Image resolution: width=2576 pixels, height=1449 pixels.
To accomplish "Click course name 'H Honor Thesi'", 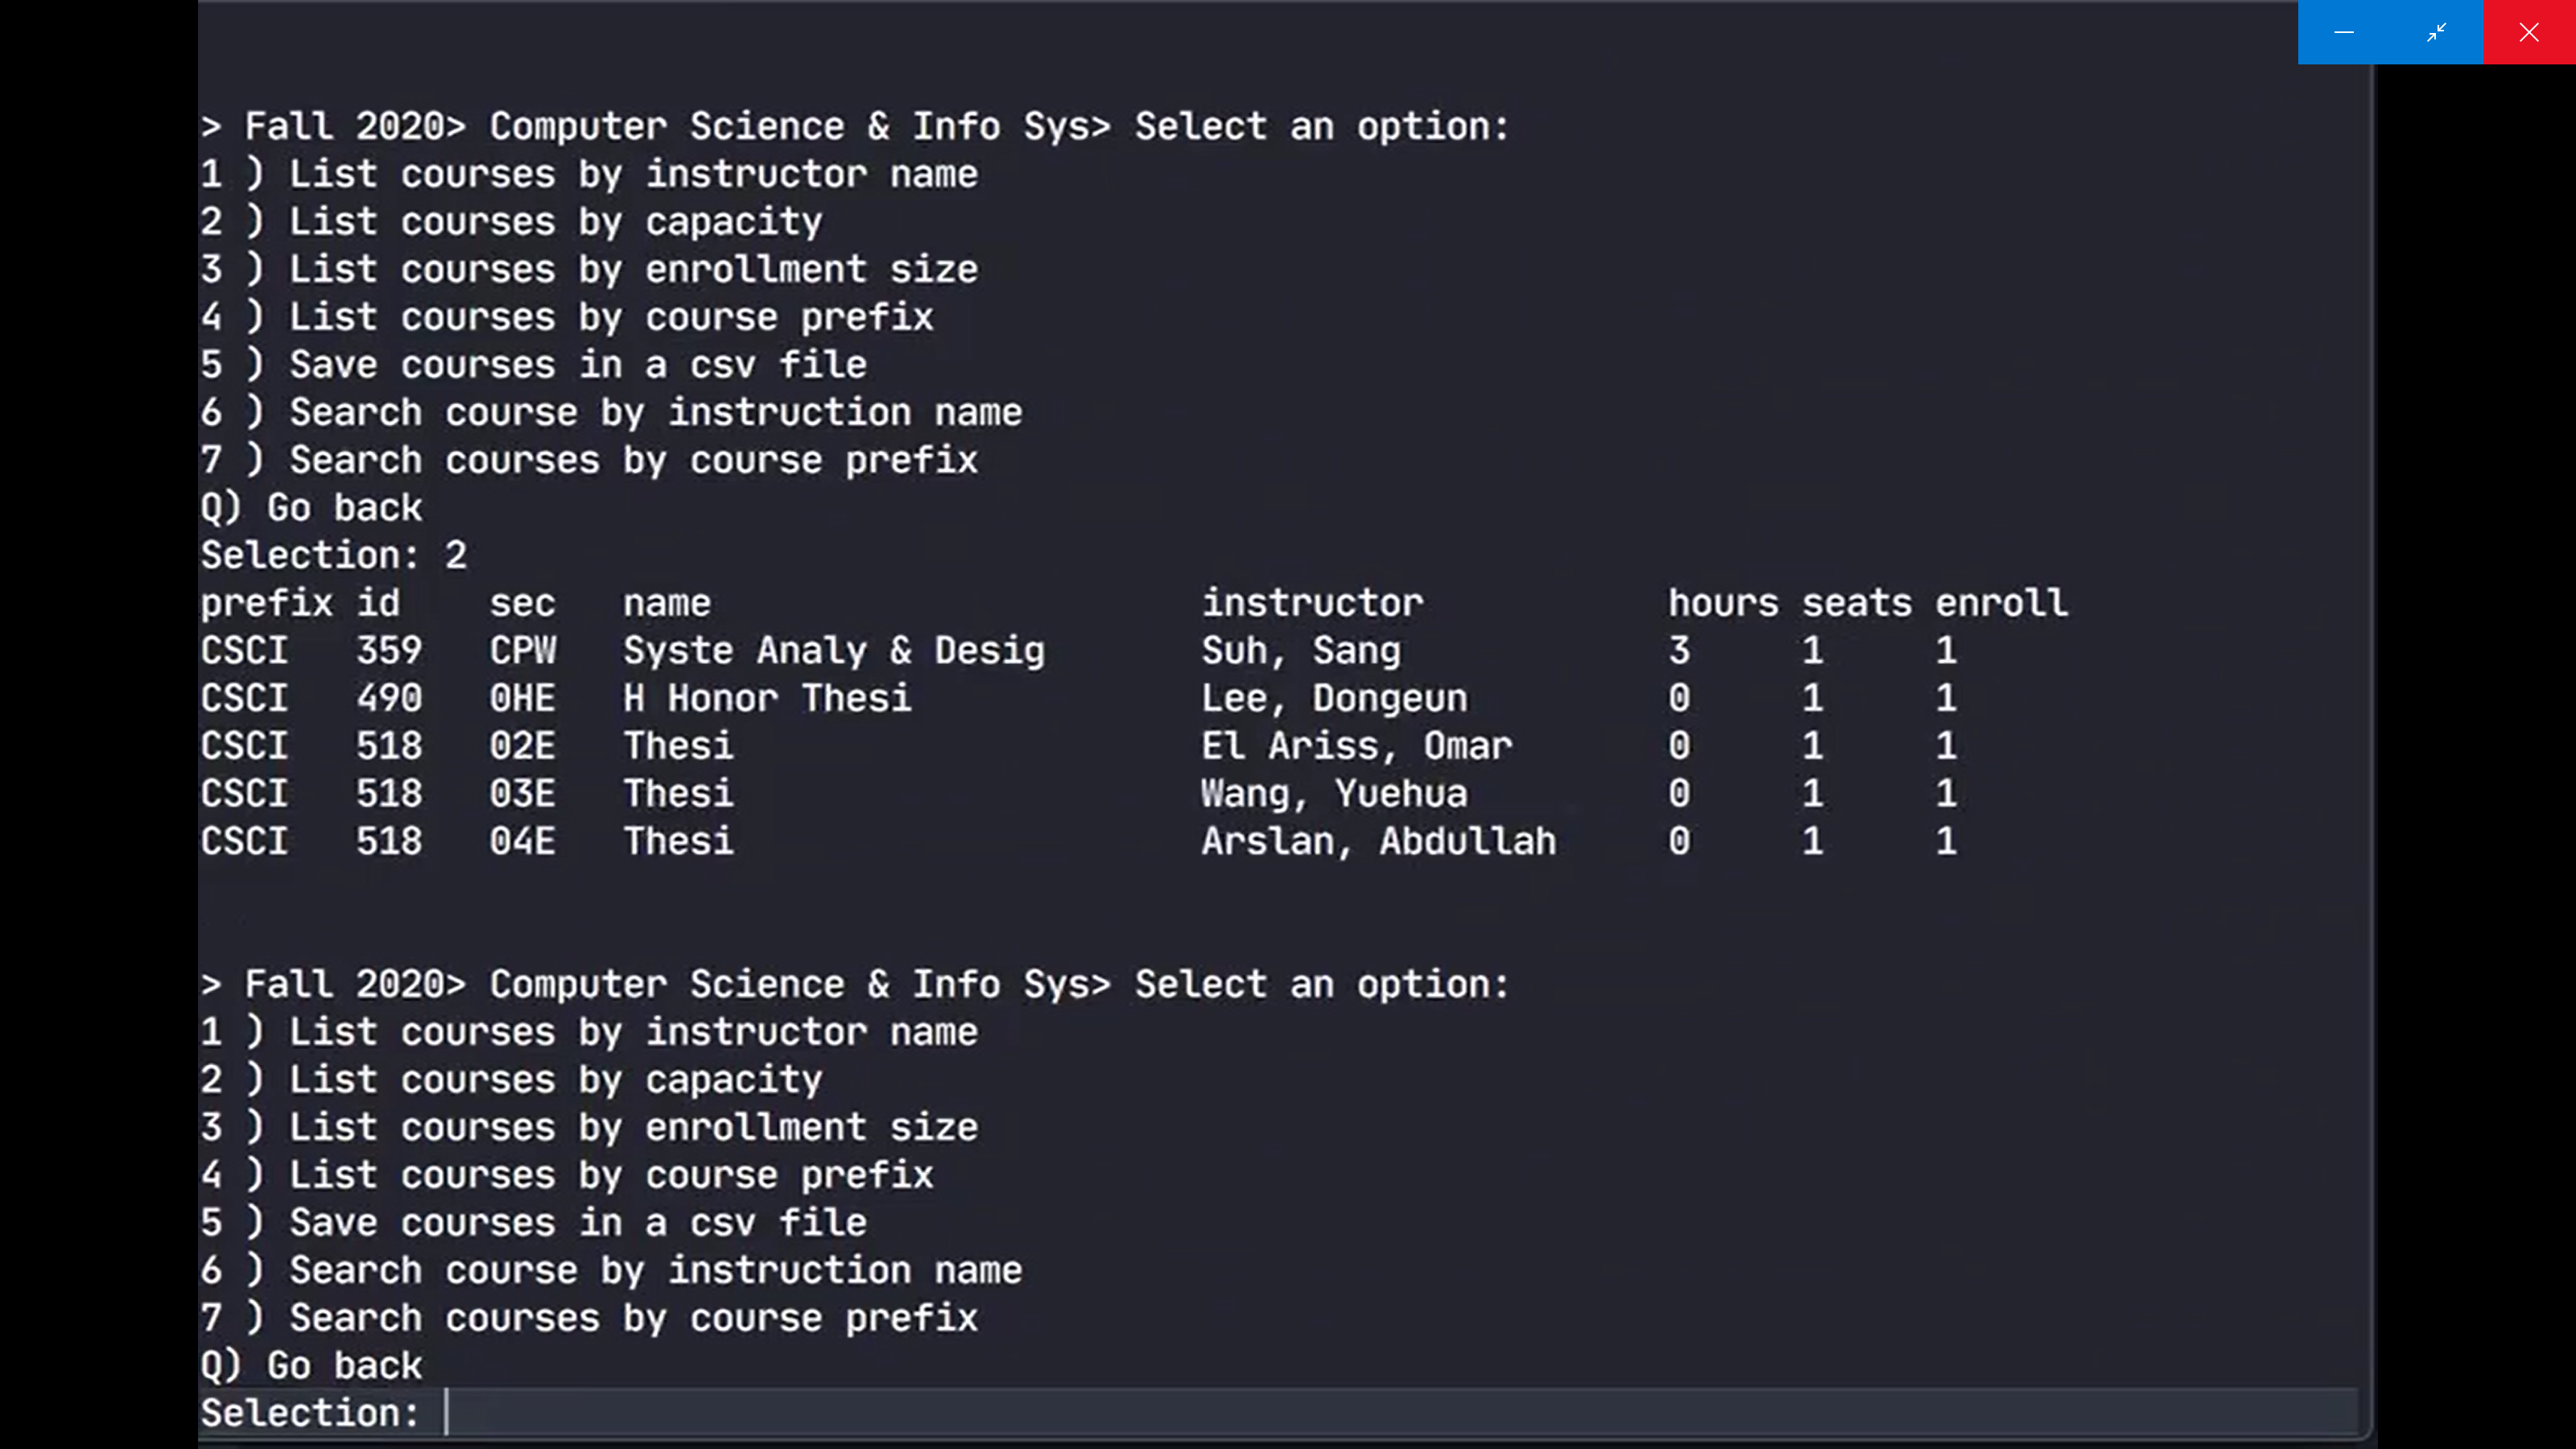I will [767, 698].
